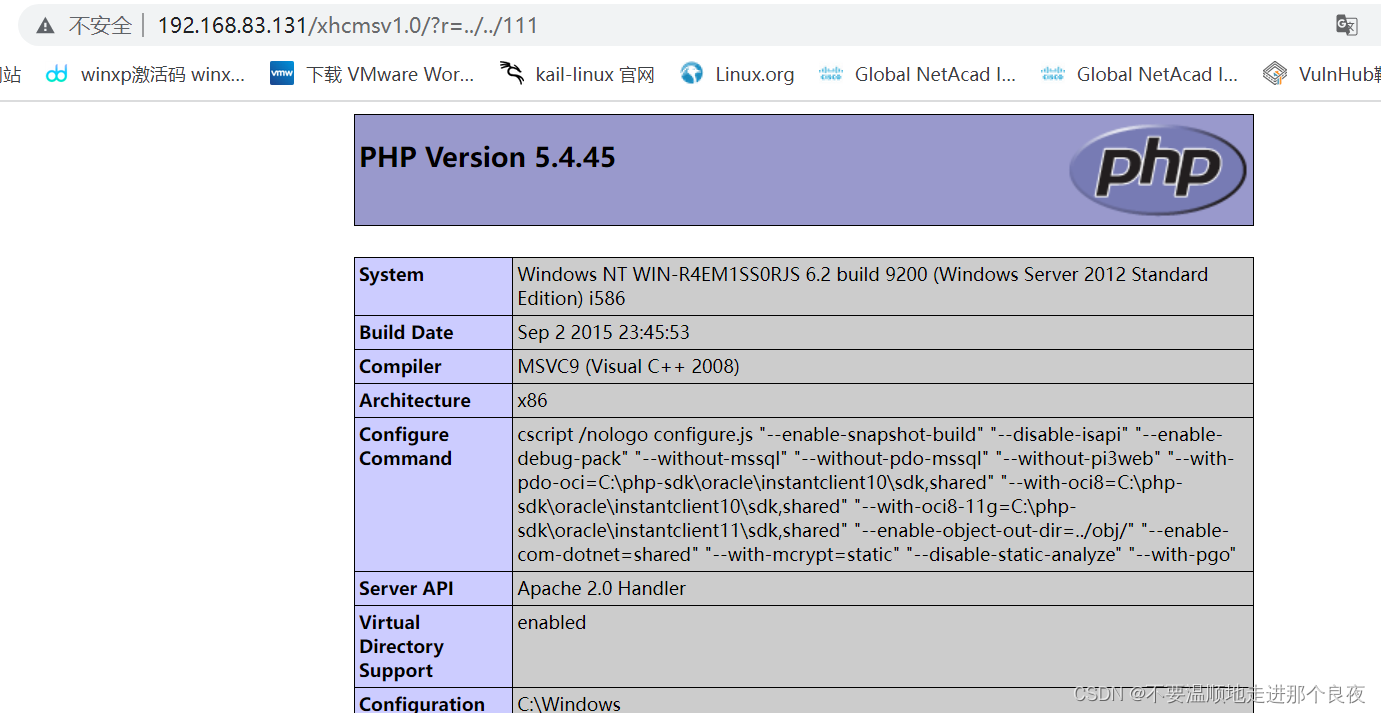Click the Kali dragon bookmark favicon
Screen dimensions: 1381x713
click(512, 74)
